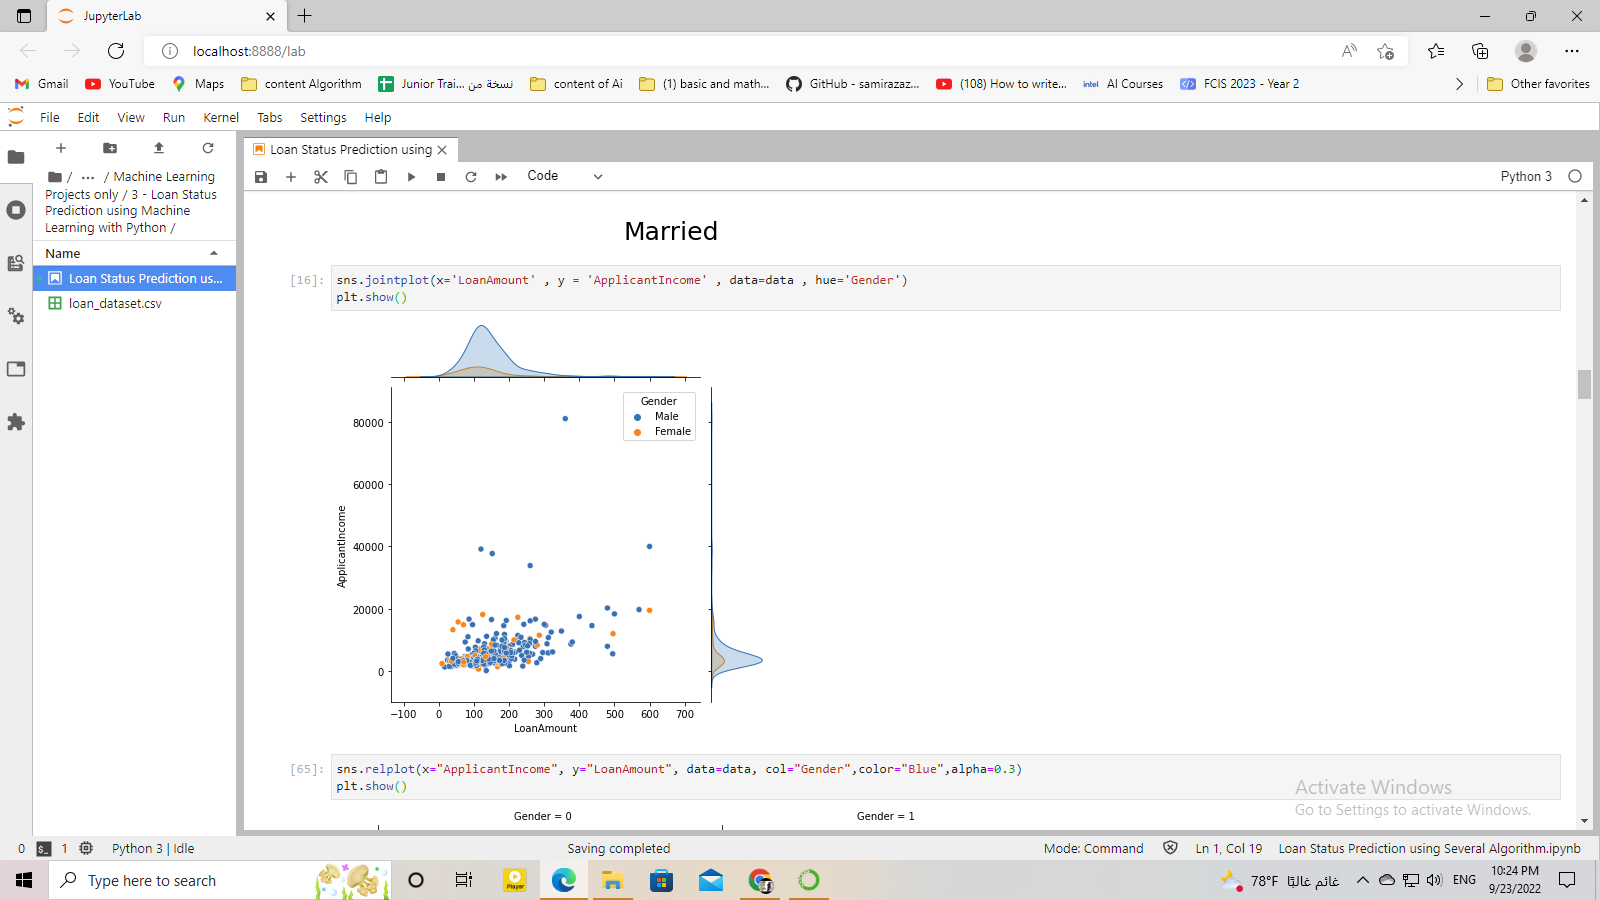Upload files using the upload arrow icon
Image resolution: width=1600 pixels, height=900 pixels.
[158, 148]
